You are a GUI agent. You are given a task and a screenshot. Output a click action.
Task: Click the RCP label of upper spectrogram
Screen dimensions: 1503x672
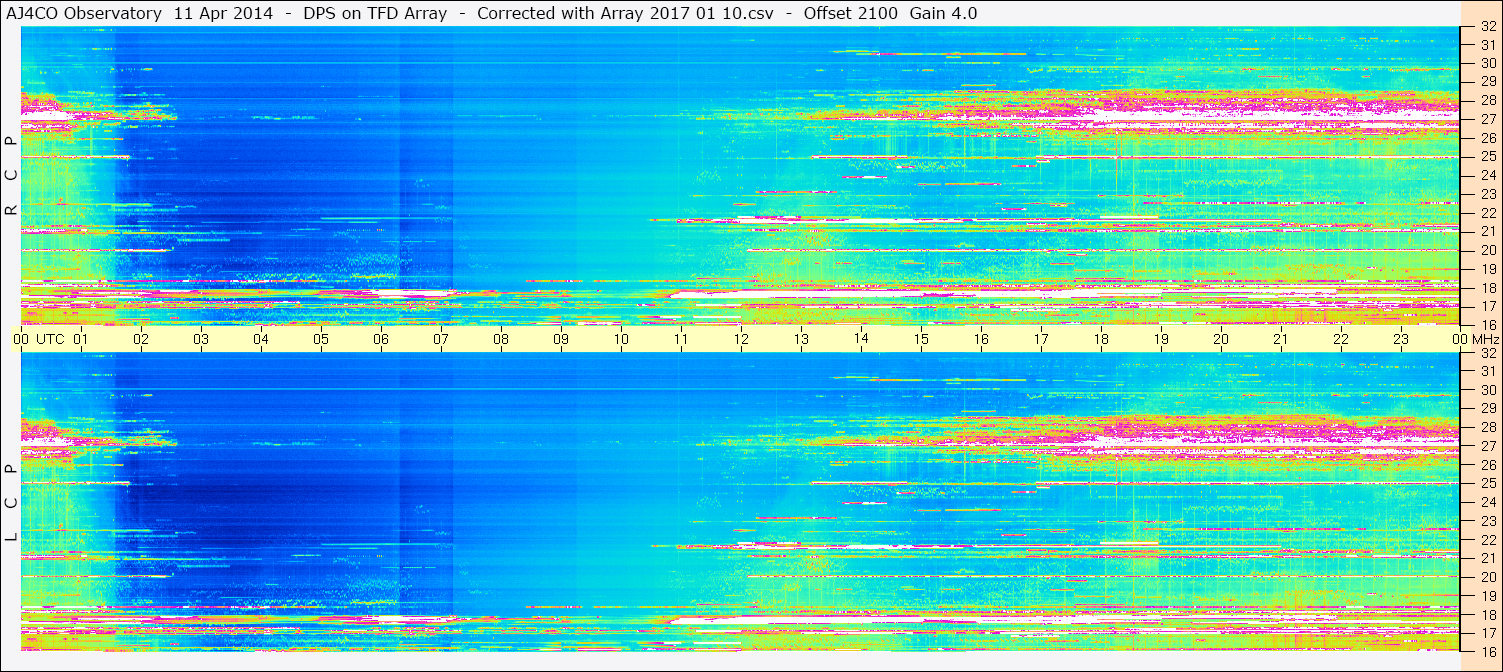(x=11, y=176)
